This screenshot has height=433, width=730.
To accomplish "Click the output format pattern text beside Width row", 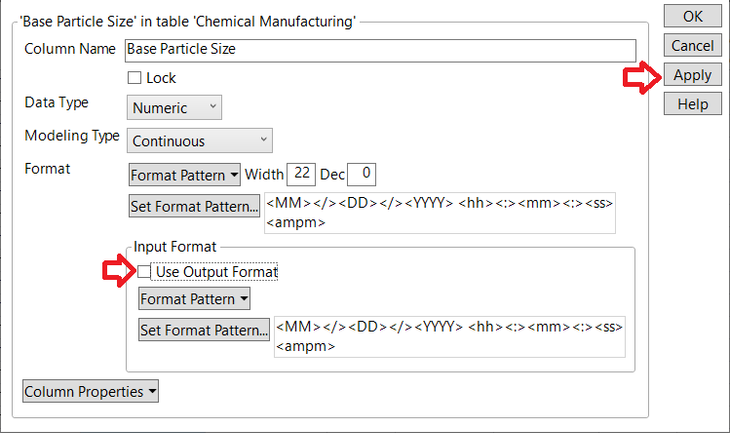I will (440, 213).
